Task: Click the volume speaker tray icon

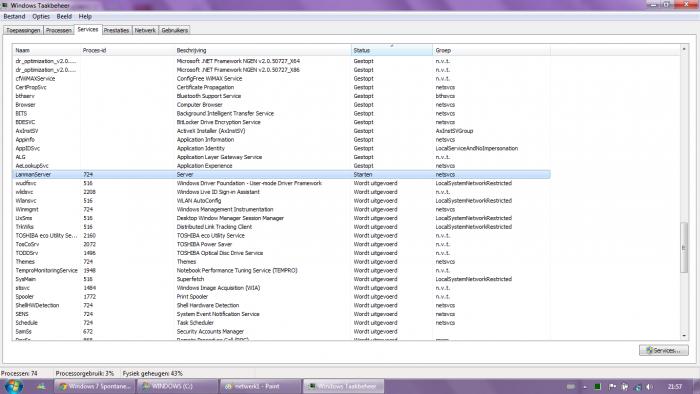Action: (649, 387)
